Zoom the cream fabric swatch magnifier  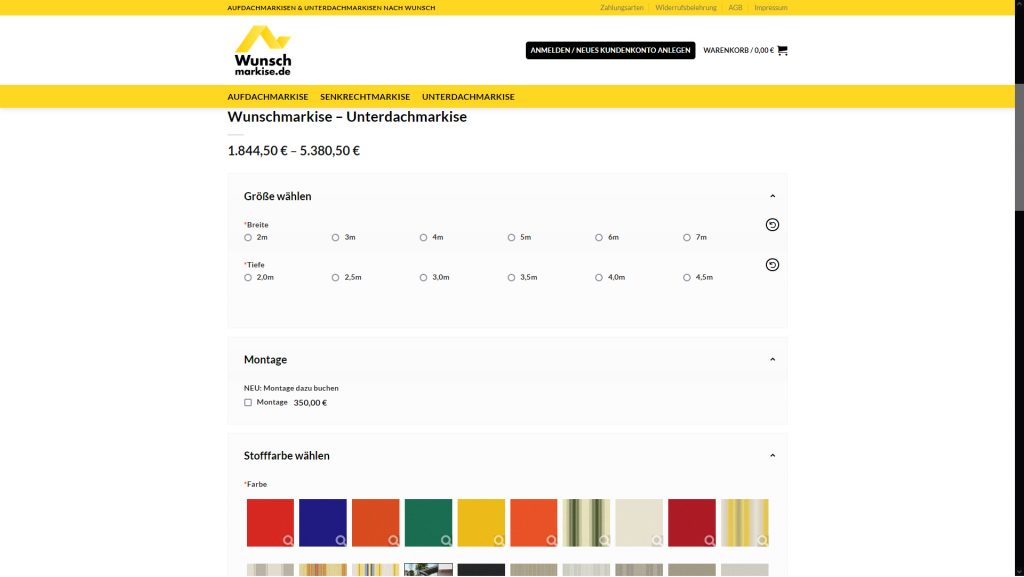[x=657, y=540]
